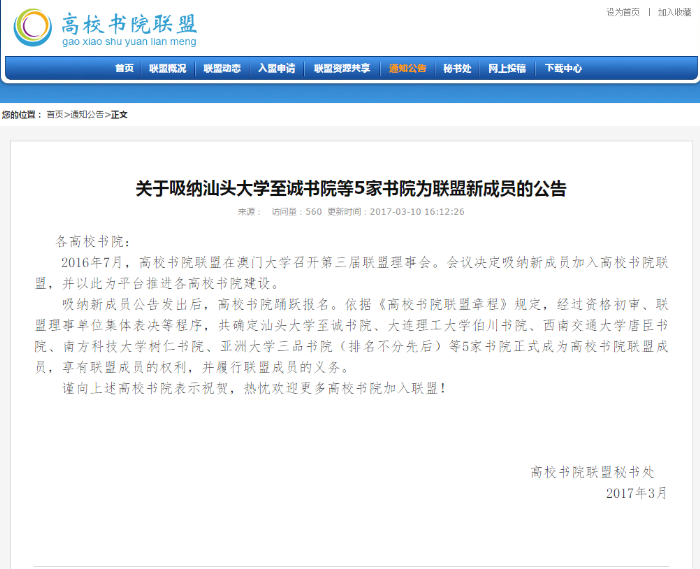
Task: Go to 联盟动态 in navigation bar
Action: coord(222,69)
